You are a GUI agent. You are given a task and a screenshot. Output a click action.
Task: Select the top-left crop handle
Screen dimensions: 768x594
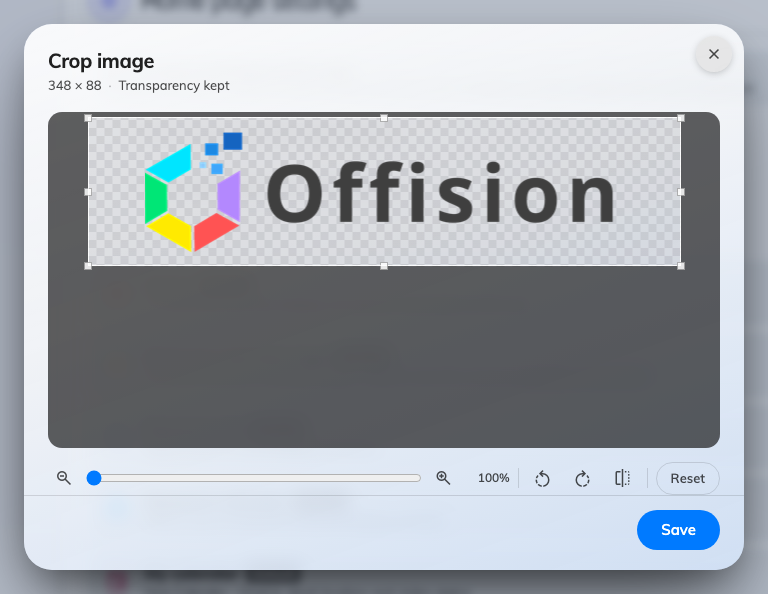click(x=88, y=118)
